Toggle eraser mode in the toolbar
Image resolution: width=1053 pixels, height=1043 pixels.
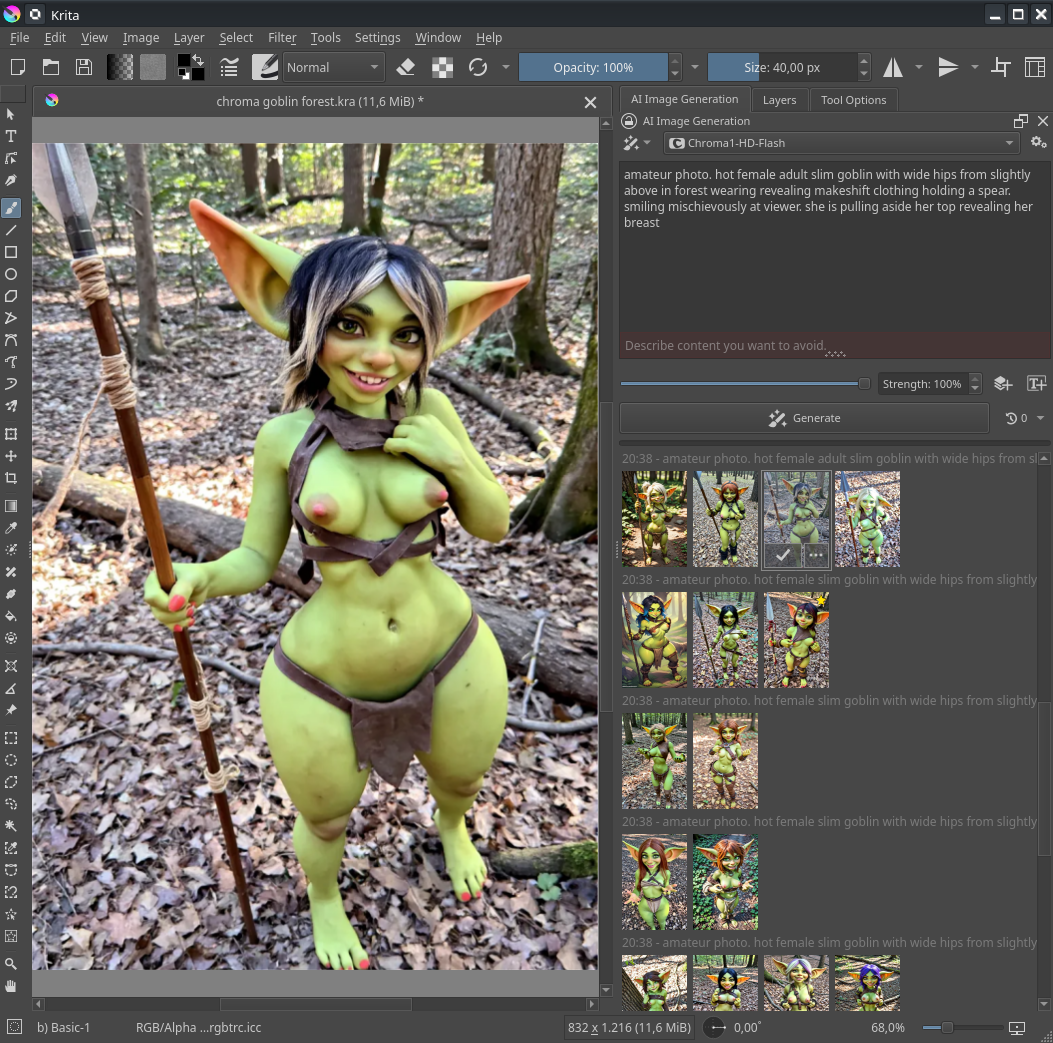pos(405,67)
